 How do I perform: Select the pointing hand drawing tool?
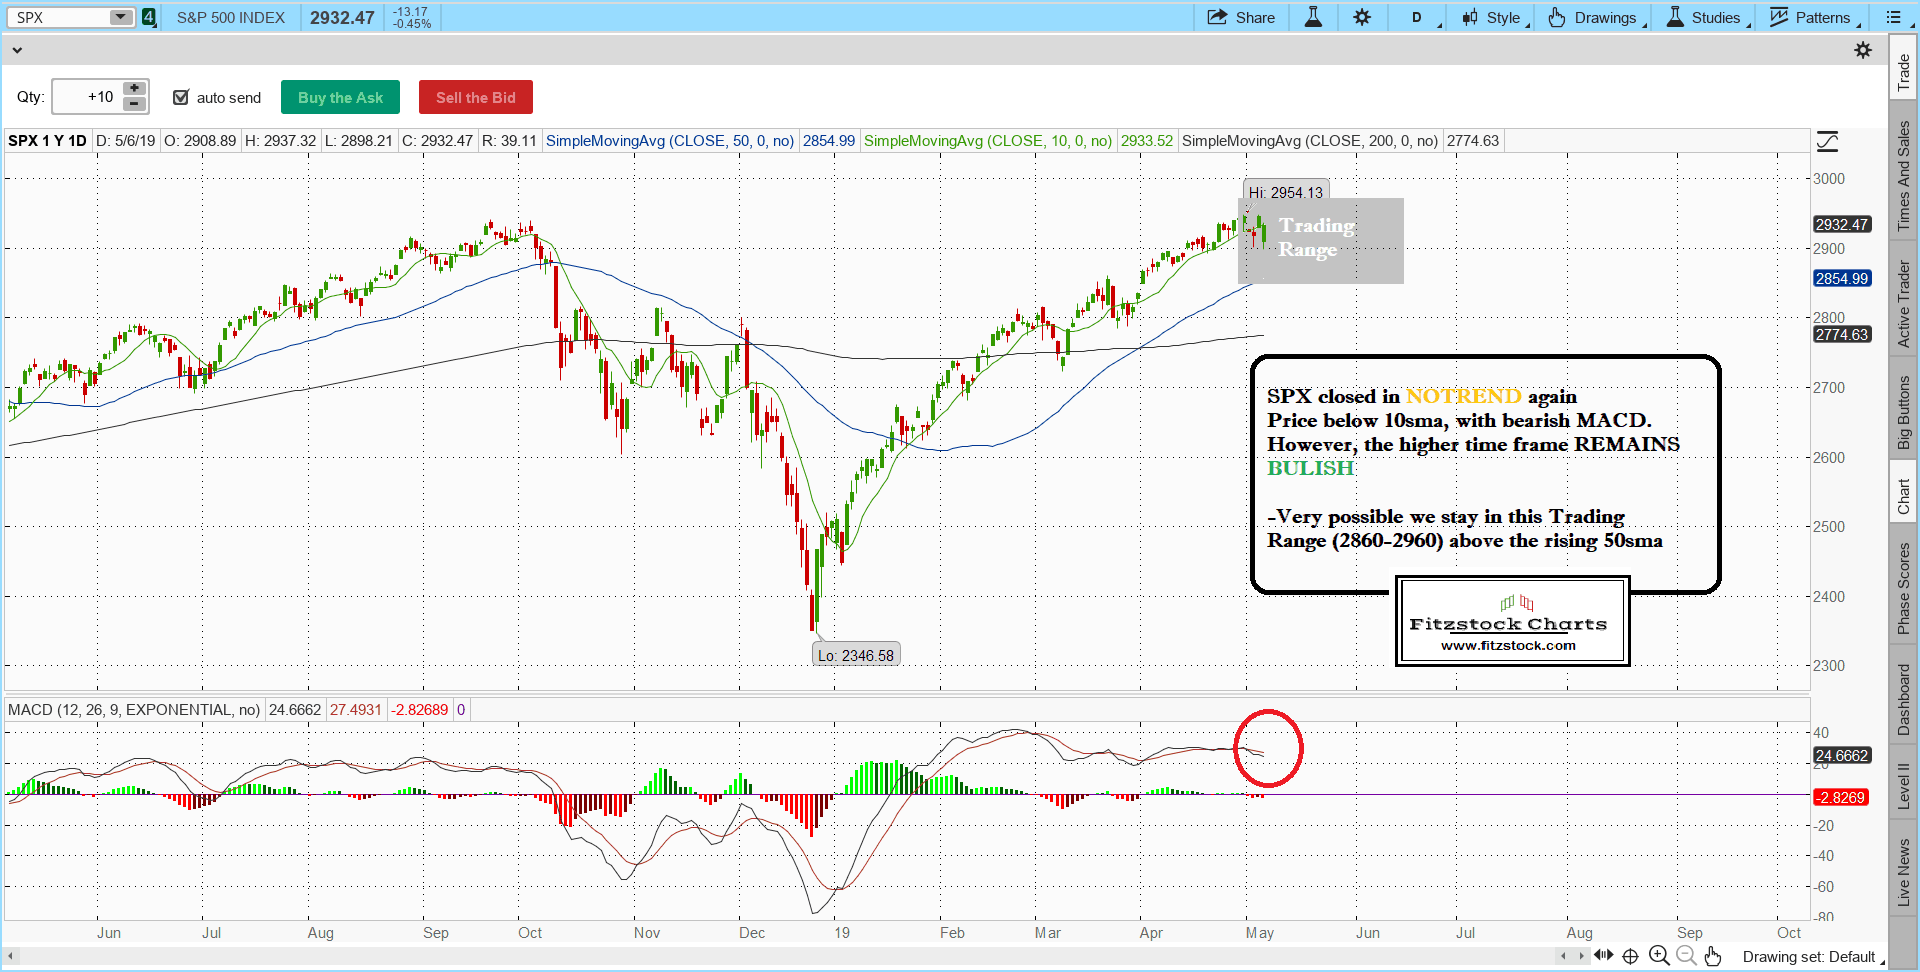coord(1713,956)
